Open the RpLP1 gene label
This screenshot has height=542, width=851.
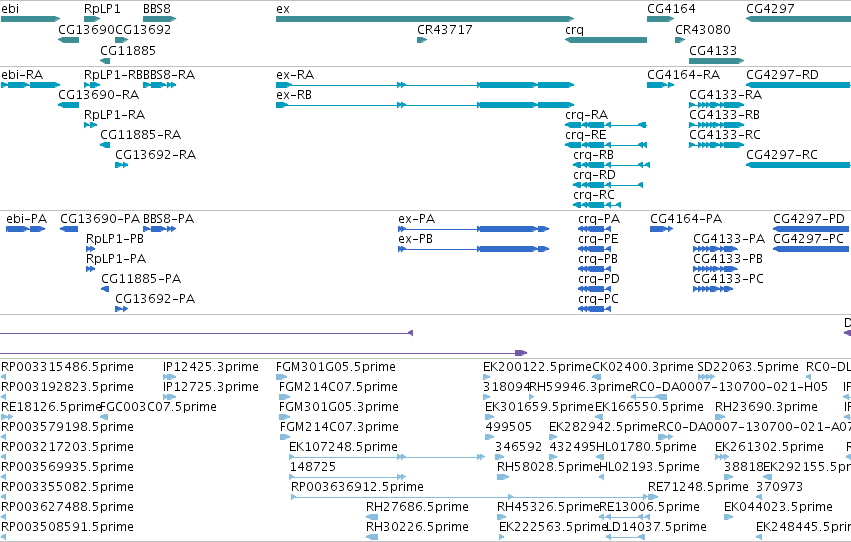click(x=102, y=9)
